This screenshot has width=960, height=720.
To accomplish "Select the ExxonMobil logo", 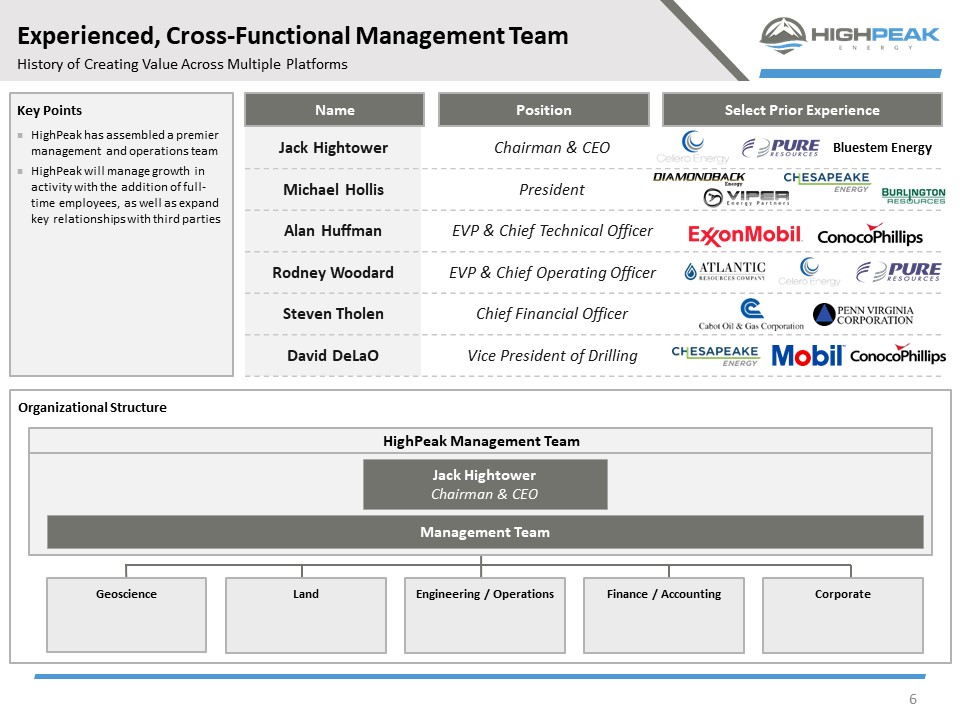I will point(744,234).
